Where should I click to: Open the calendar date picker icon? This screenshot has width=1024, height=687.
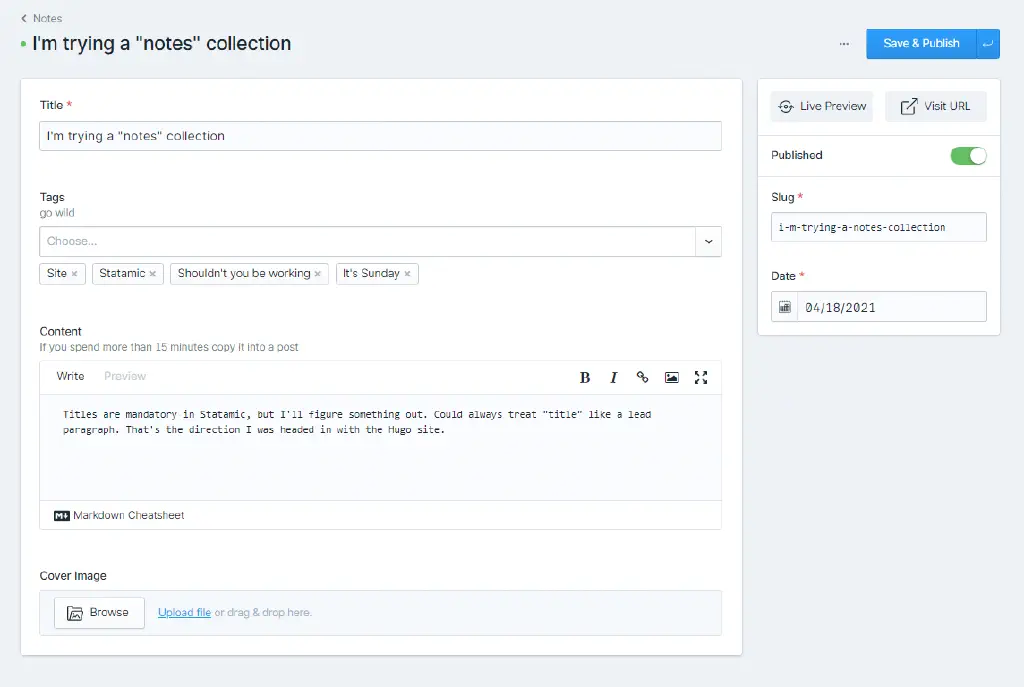pyautogui.click(x=784, y=307)
